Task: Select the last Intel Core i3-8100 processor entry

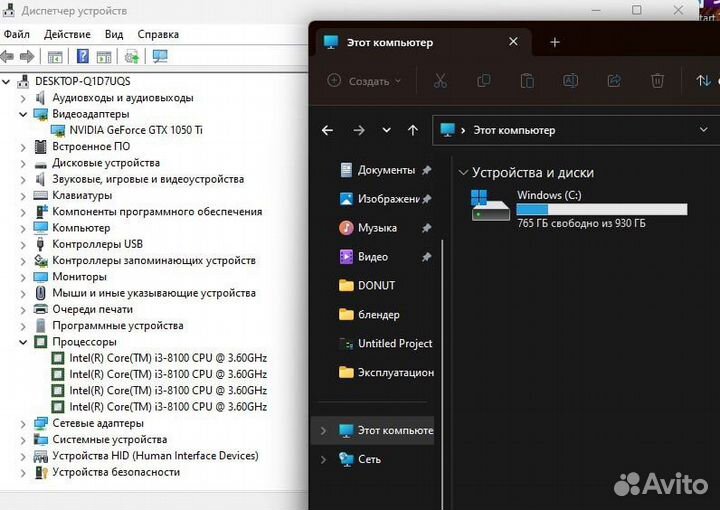Action: (168, 407)
